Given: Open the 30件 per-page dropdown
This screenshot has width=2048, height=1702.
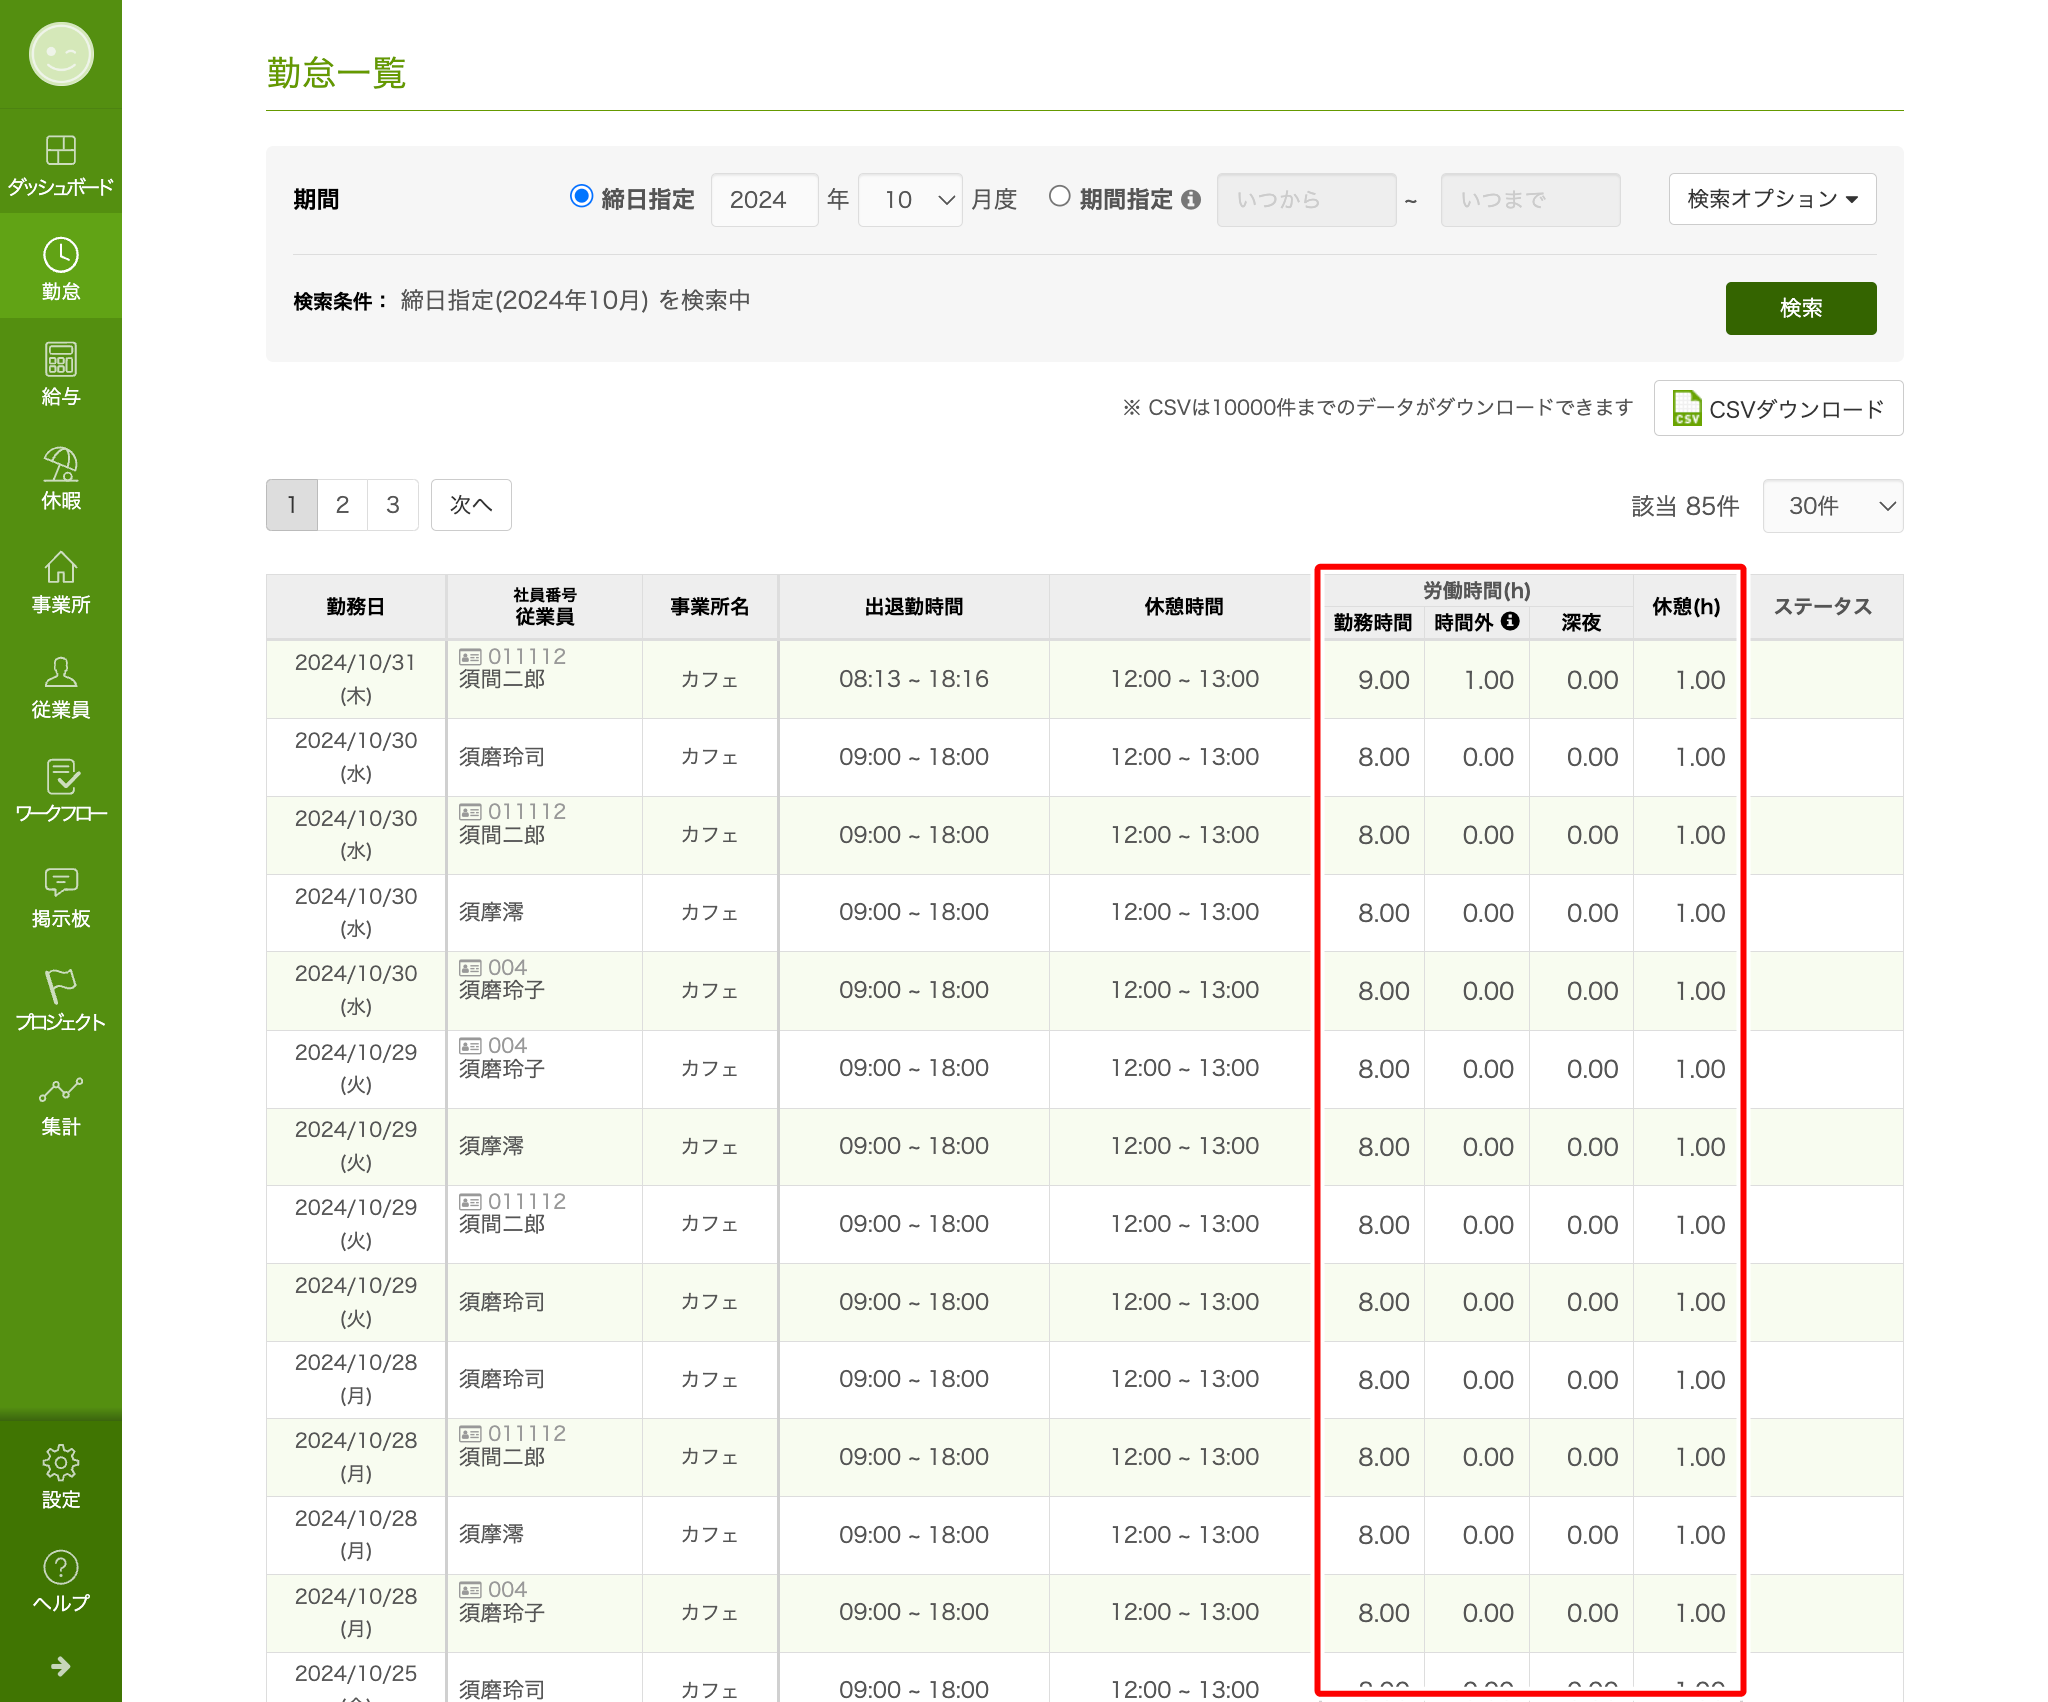Looking at the screenshot, I should [1832, 506].
